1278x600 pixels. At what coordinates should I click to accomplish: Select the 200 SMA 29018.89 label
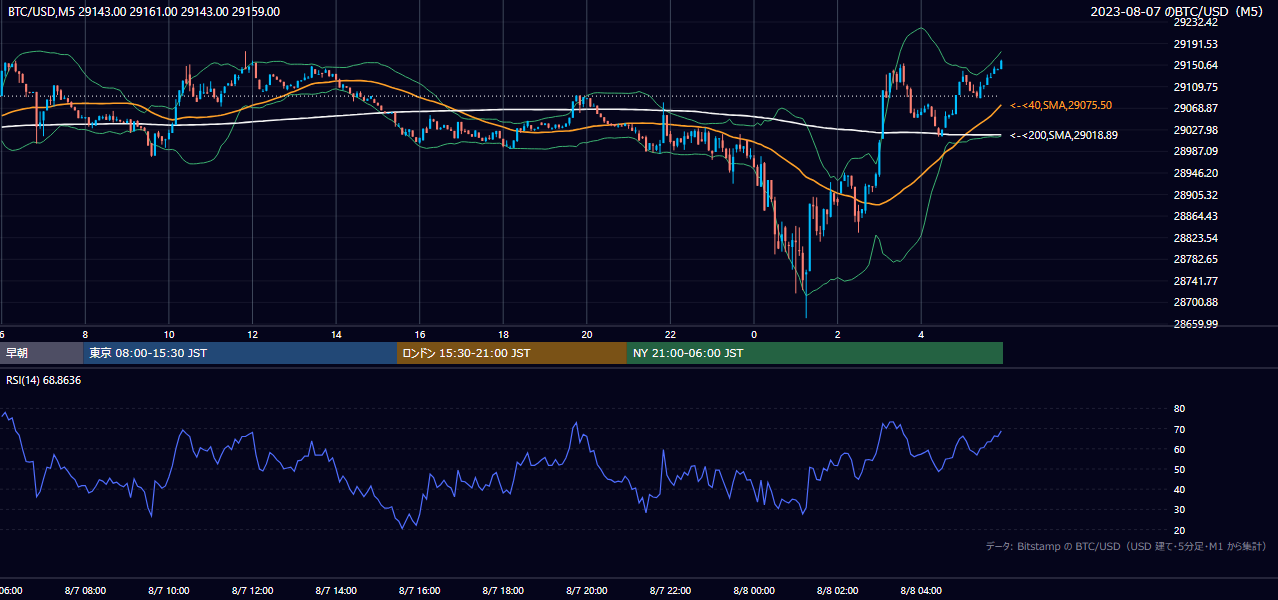pyautogui.click(x=1064, y=135)
